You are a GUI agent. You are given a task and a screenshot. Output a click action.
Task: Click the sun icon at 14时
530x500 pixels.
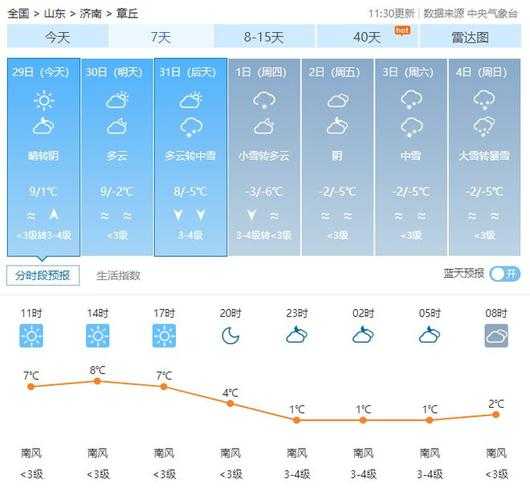(x=98, y=336)
